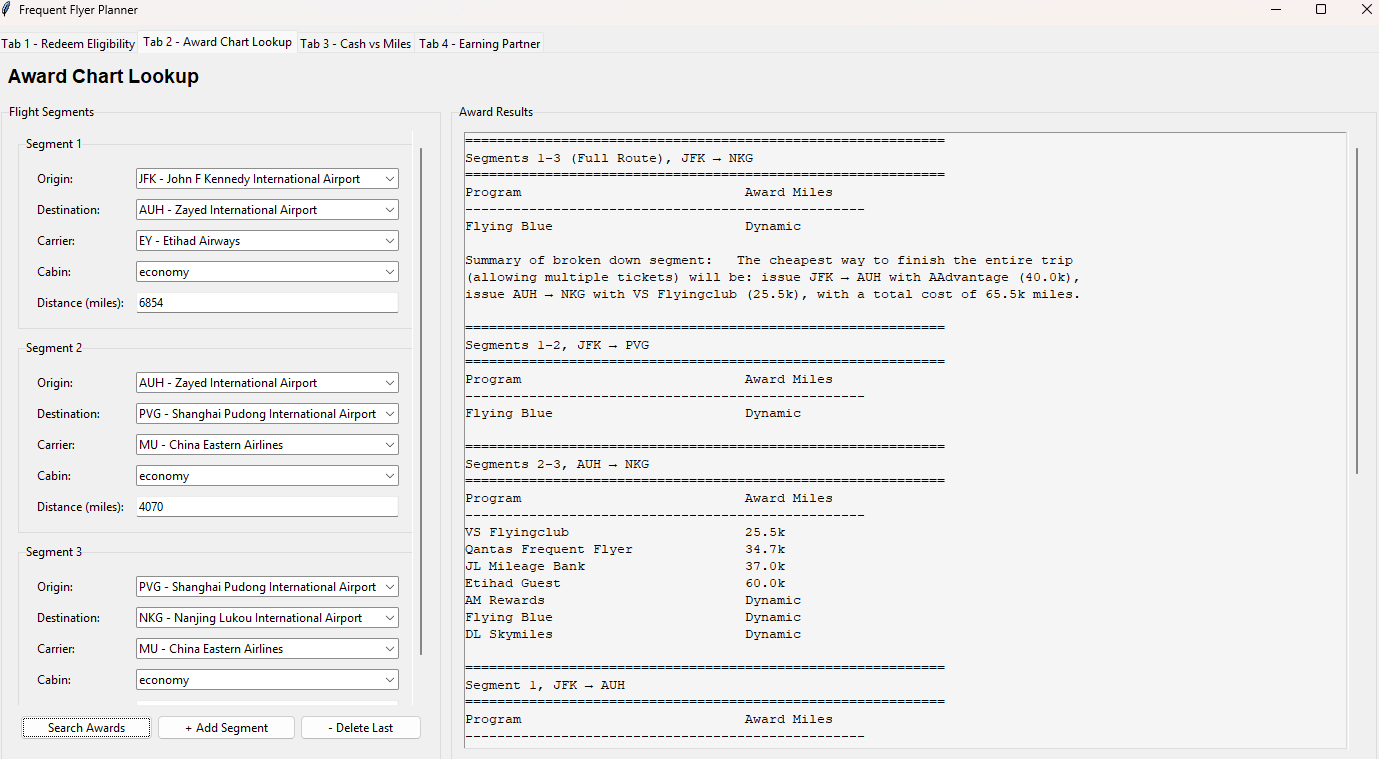
Task: Click the Award Results vertical scrollbar
Action: click(x=1357, y=310)
